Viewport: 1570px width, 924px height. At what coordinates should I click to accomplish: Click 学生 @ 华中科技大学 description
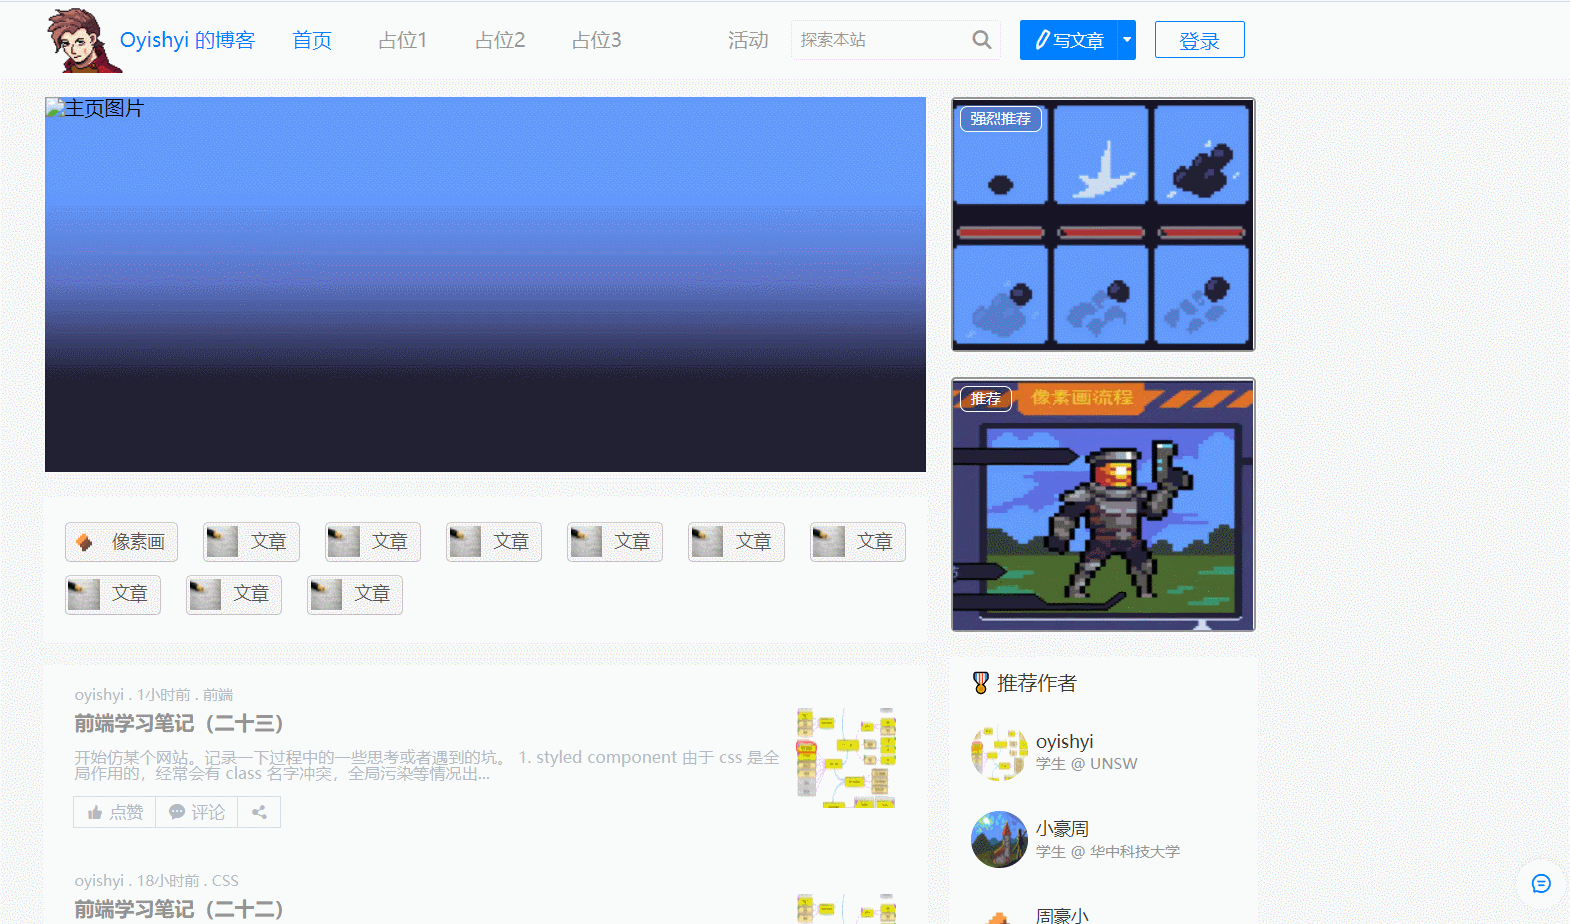(x=1108, y=852)
